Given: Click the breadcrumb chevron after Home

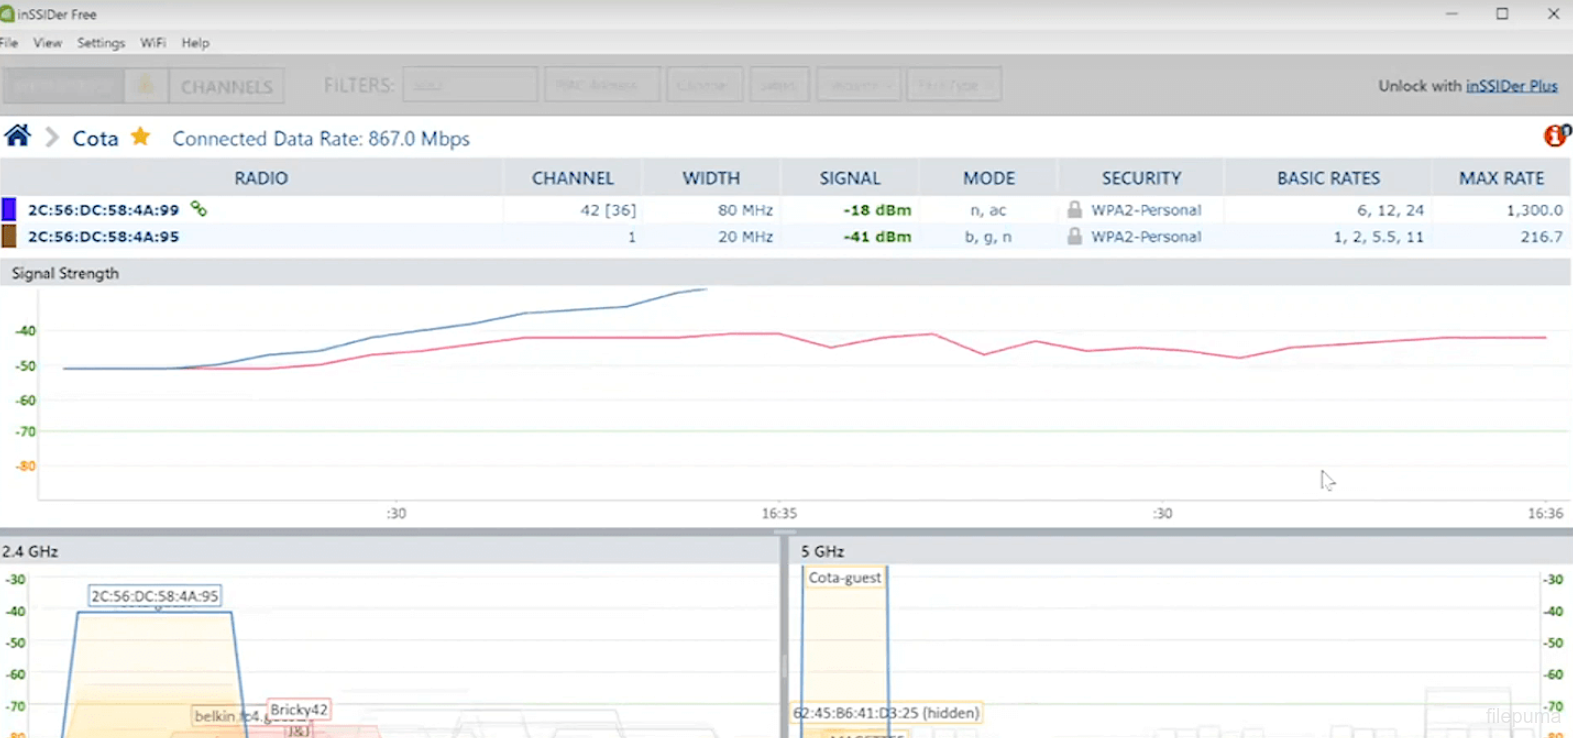Looking at the screenshot, I should click(x=52, y=137).
